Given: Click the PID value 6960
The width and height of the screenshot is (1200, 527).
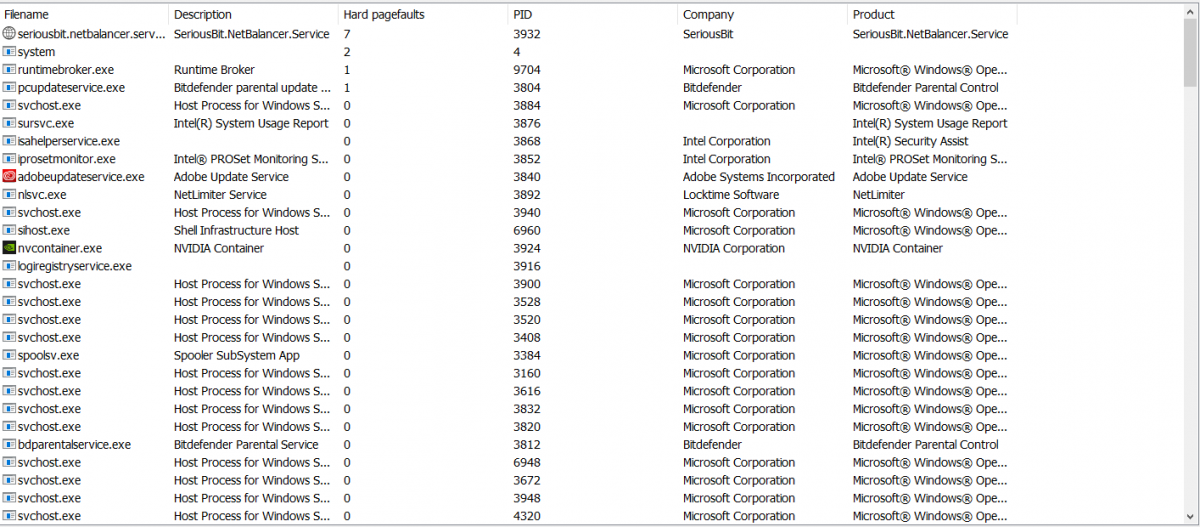Looking at the screenshot, I should click(526, 231).
